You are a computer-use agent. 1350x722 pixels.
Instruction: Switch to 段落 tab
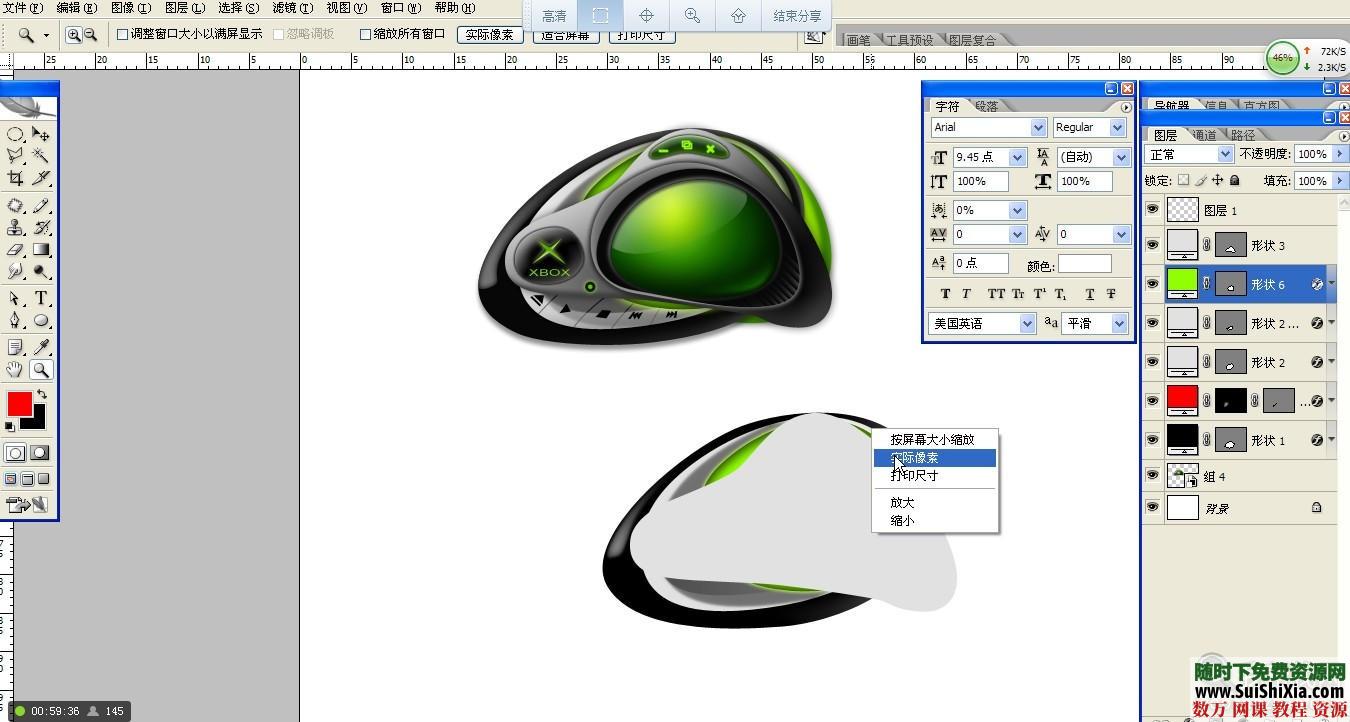pos(987,106)
